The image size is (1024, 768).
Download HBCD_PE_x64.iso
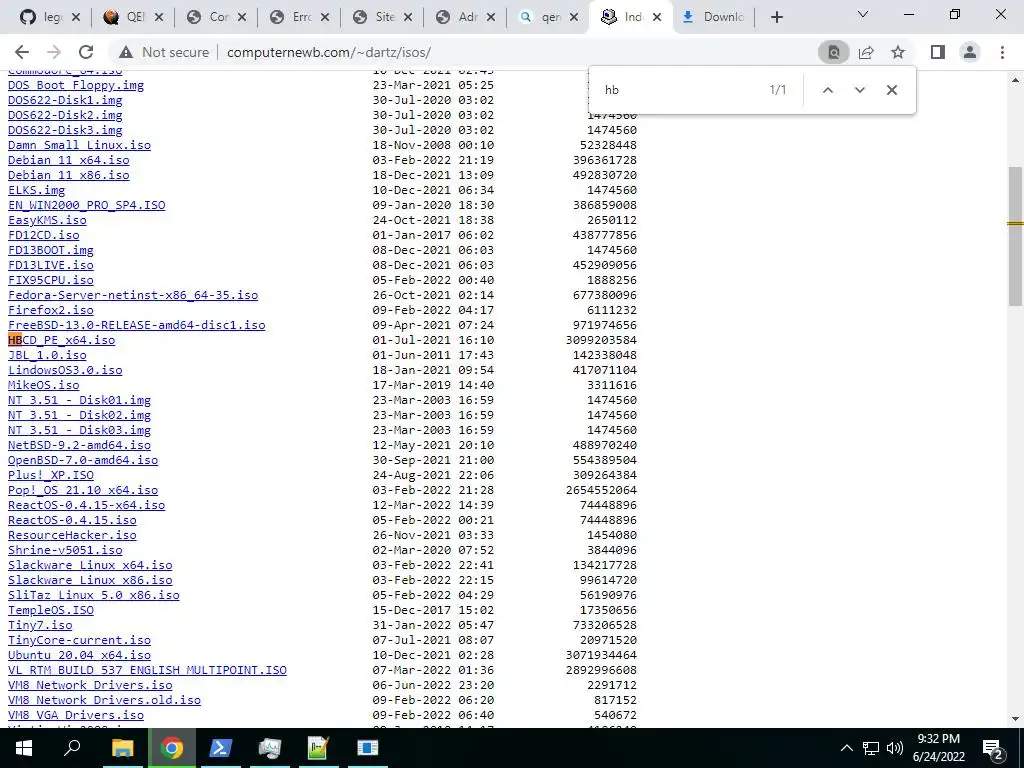tap(61, 340)
